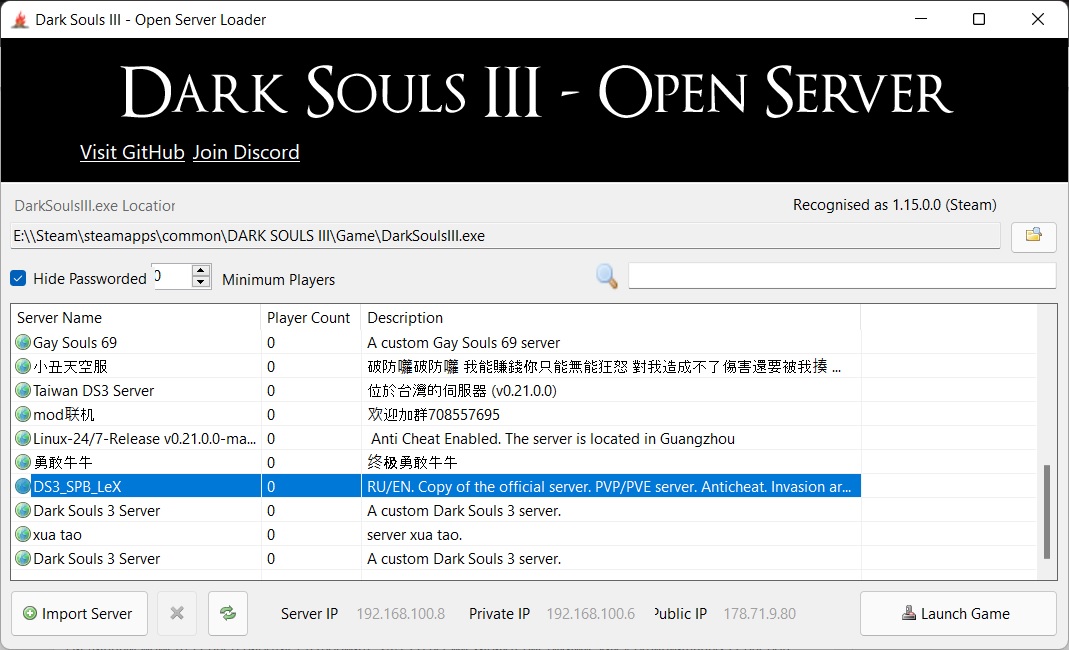Click the Public IP value 178.71.9.80
Image resolution: width=1069 pixels, height=650 pixels.
point(759,613)
